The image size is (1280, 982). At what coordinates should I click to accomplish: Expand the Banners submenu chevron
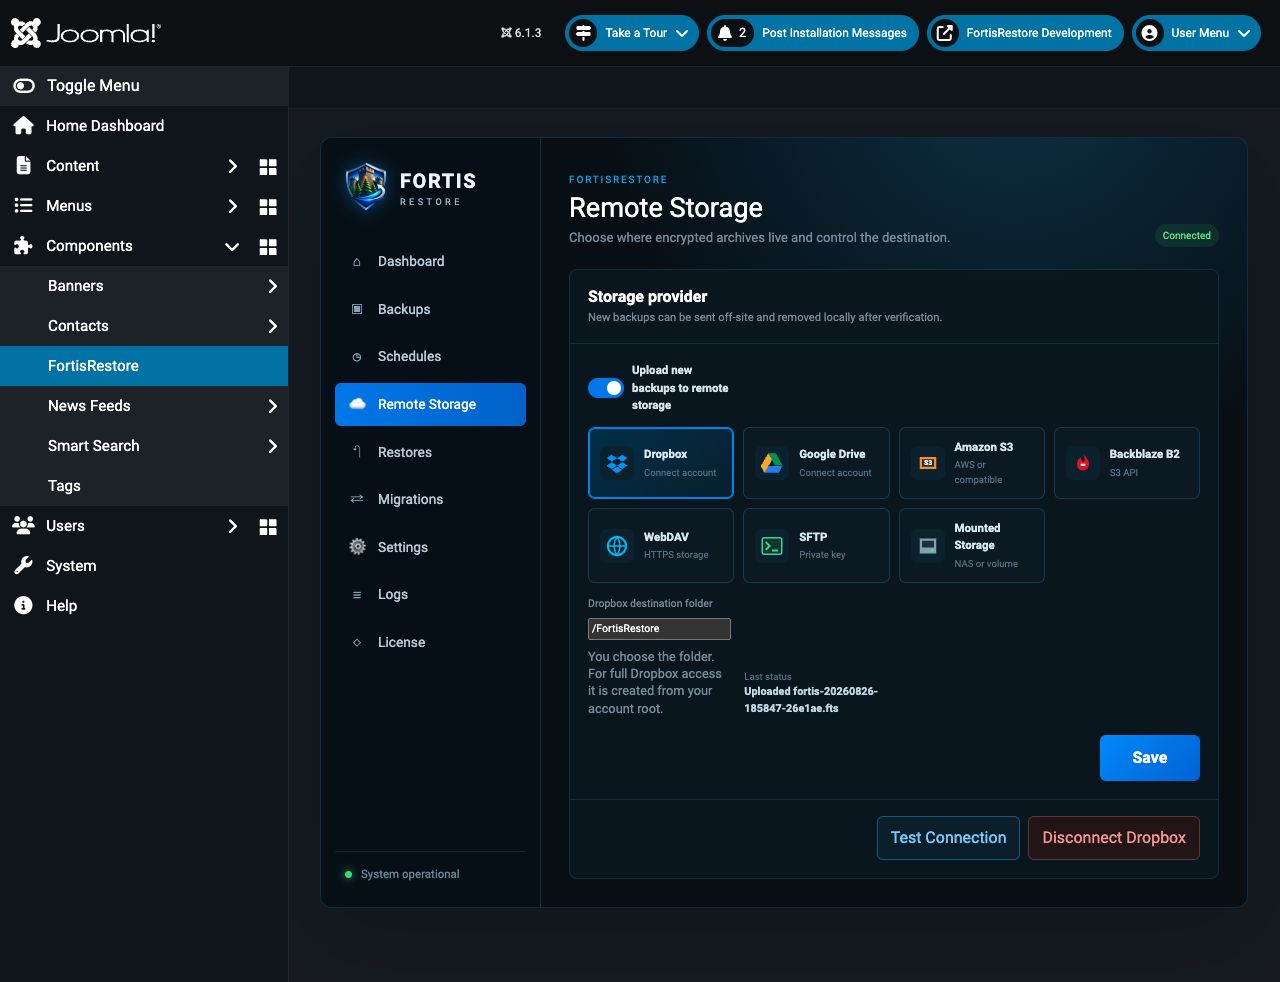(x=272, y=286)
